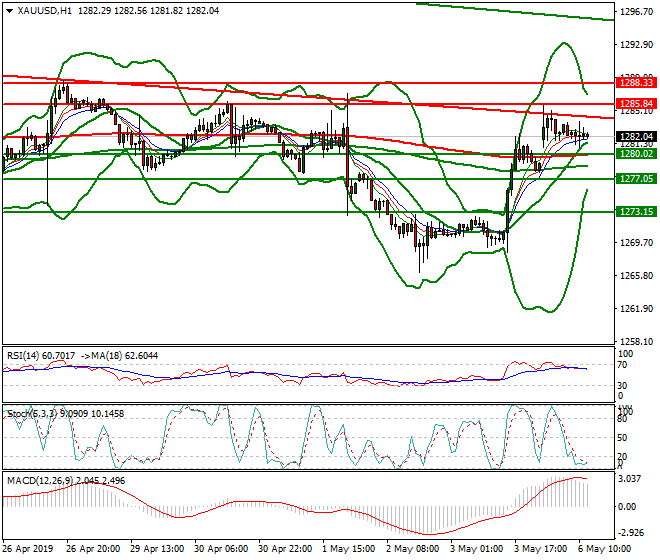Image resolution: width=660 pixels, height=560 pixels.
Task: Click the 1269.70 price scale value
Action: click(x=636, y=243)
